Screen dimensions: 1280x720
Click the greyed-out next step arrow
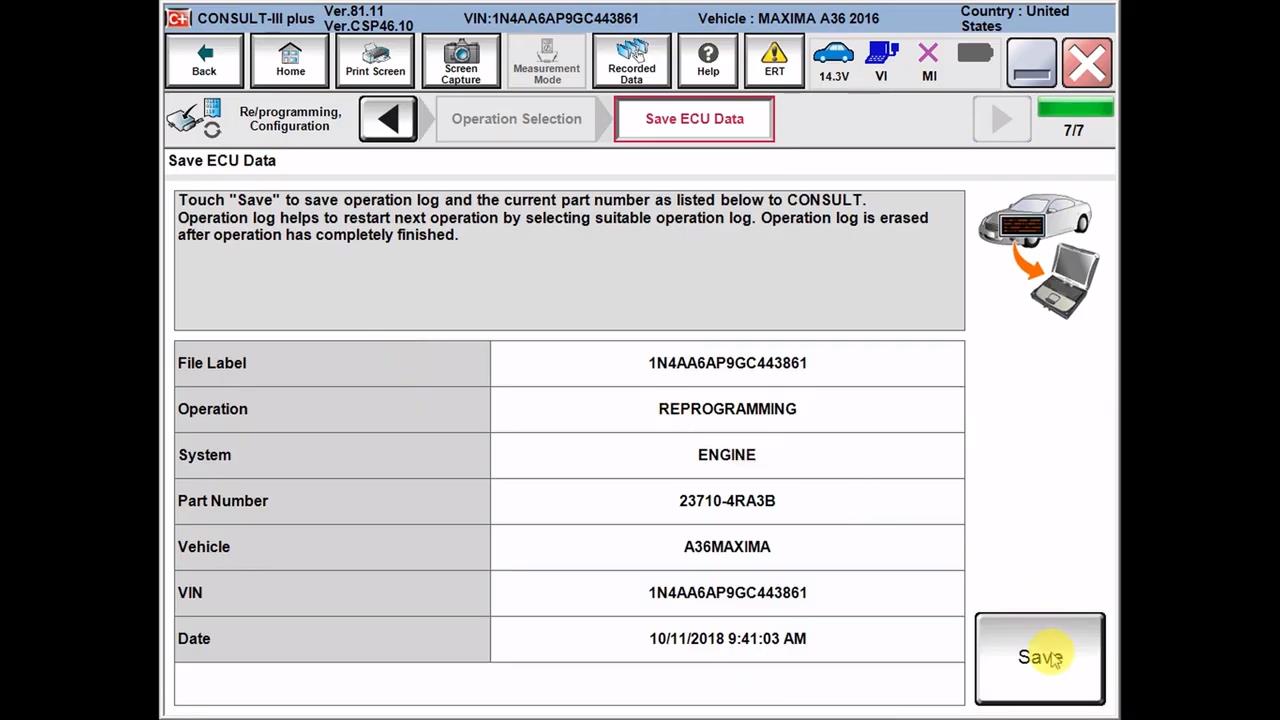(1001, 119)
